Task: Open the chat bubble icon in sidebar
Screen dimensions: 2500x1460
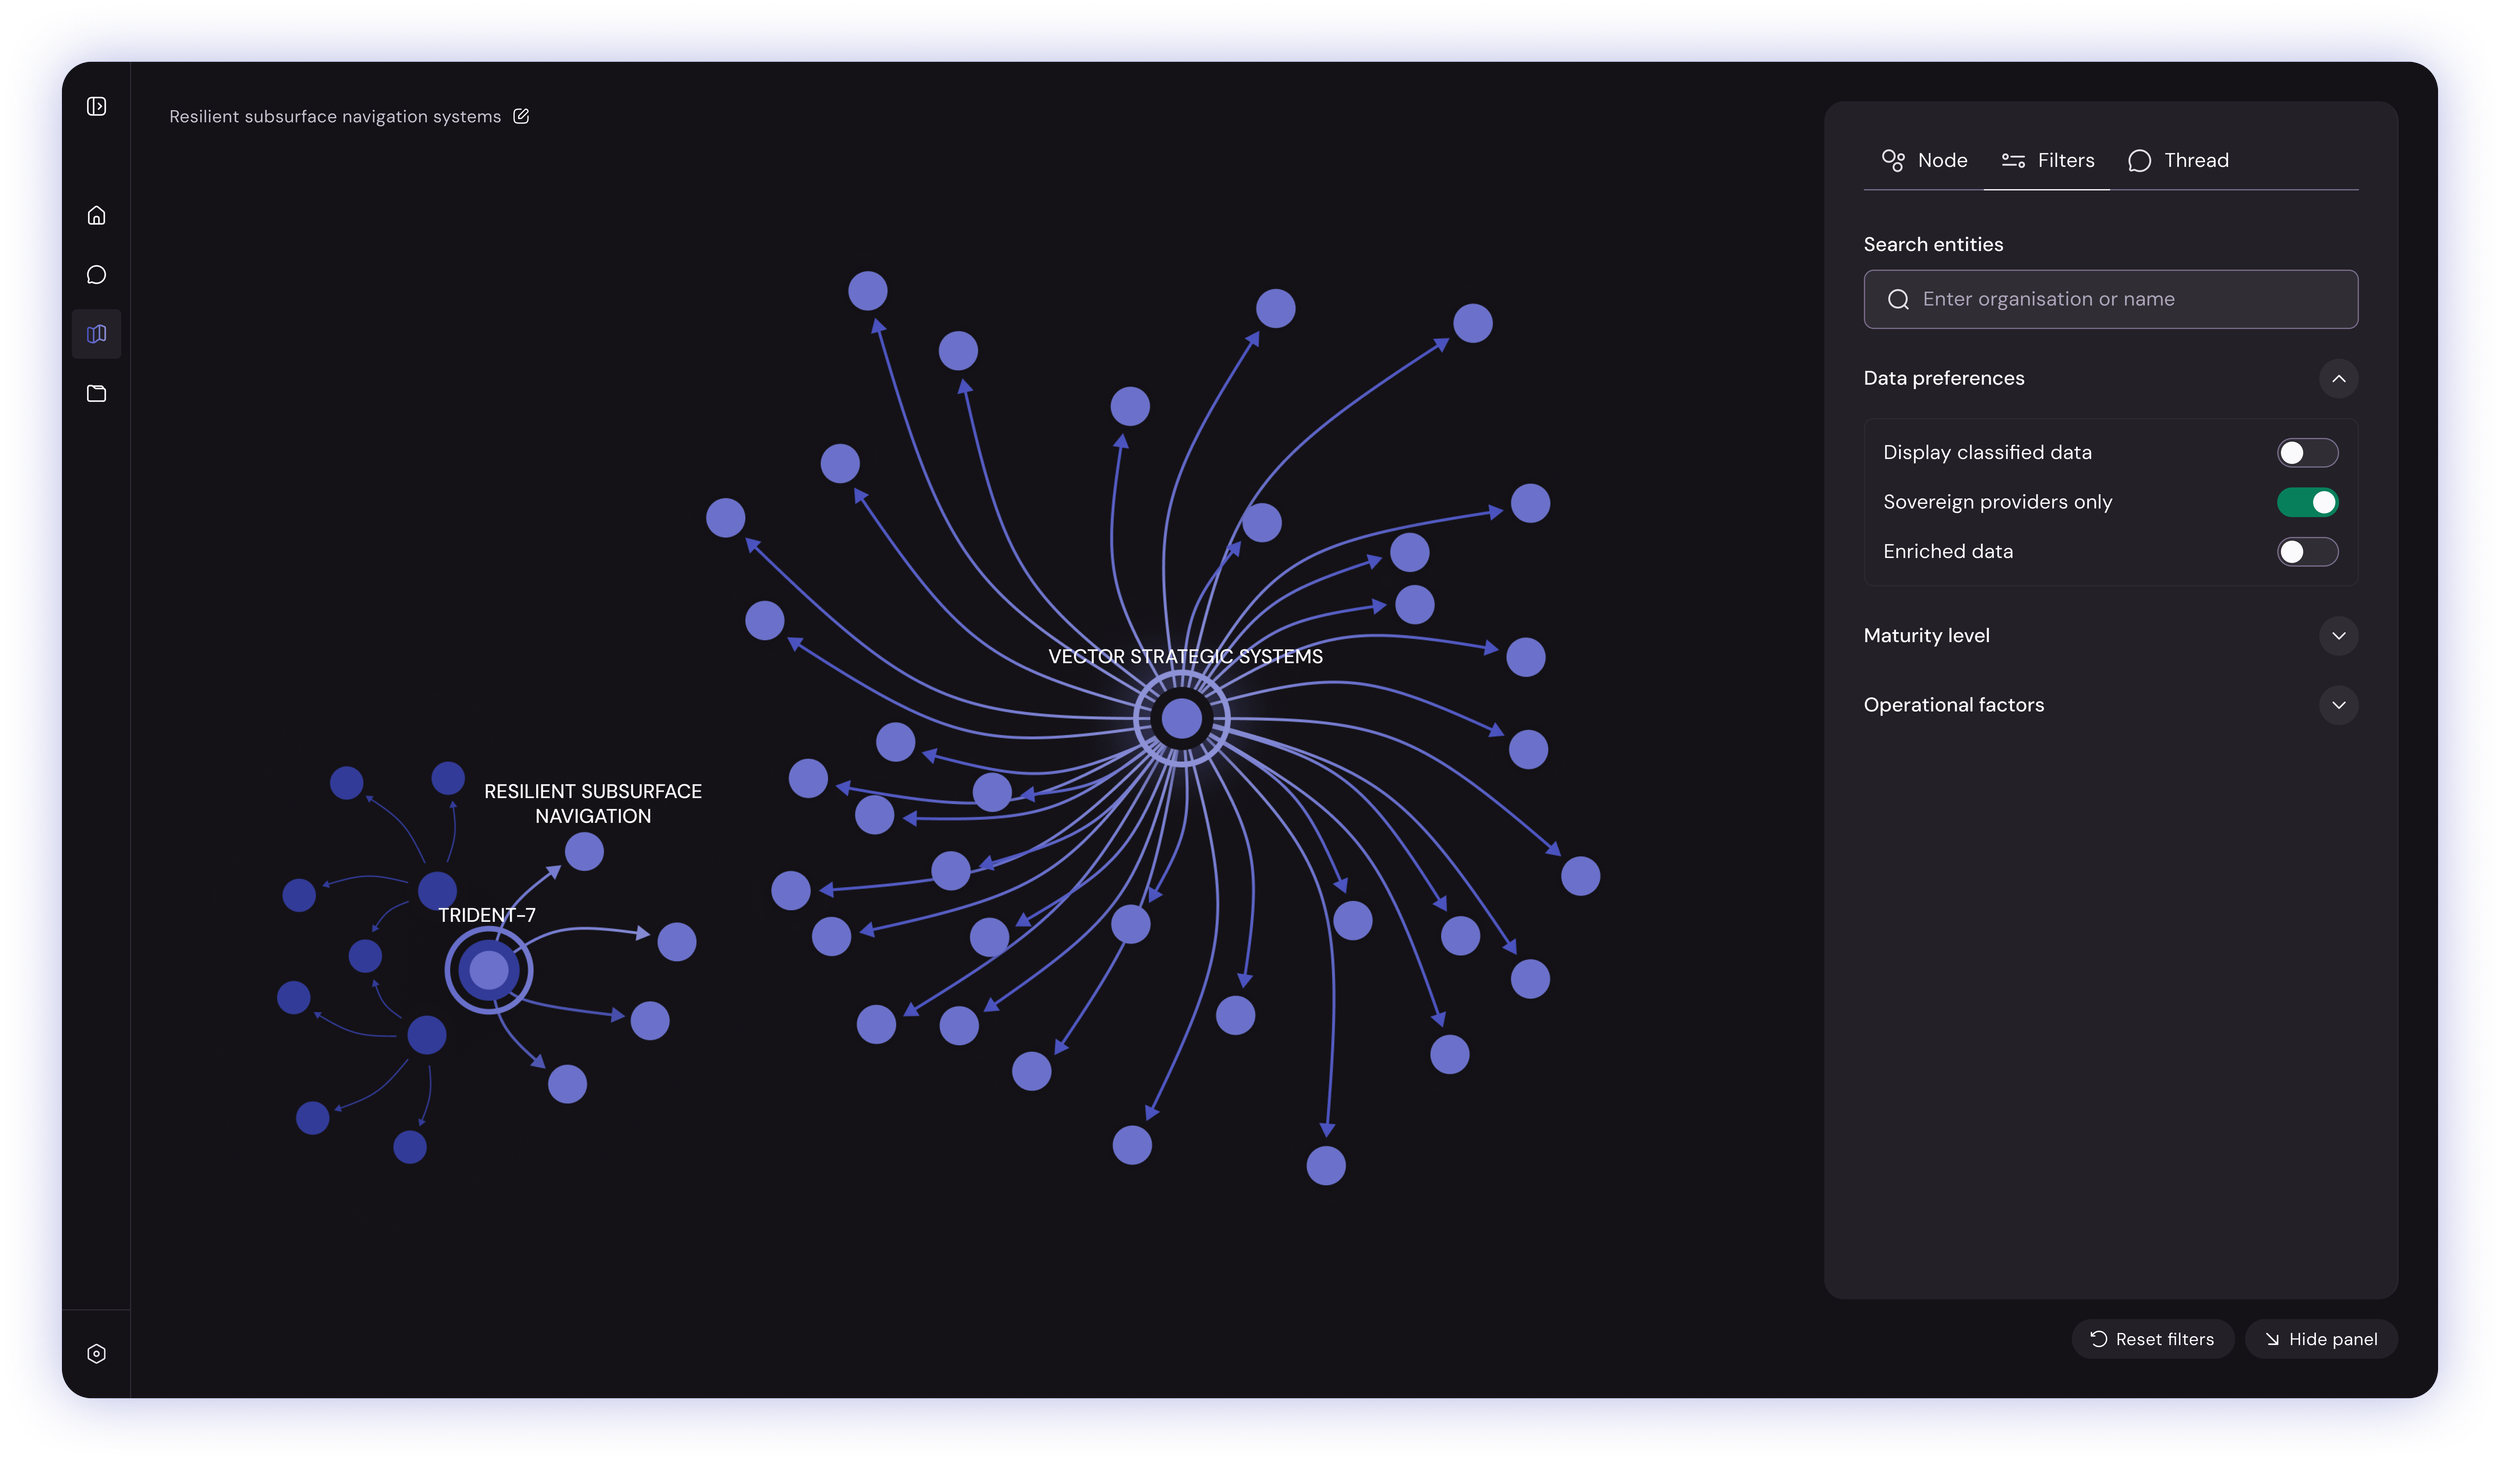Action: pos(97,275)
